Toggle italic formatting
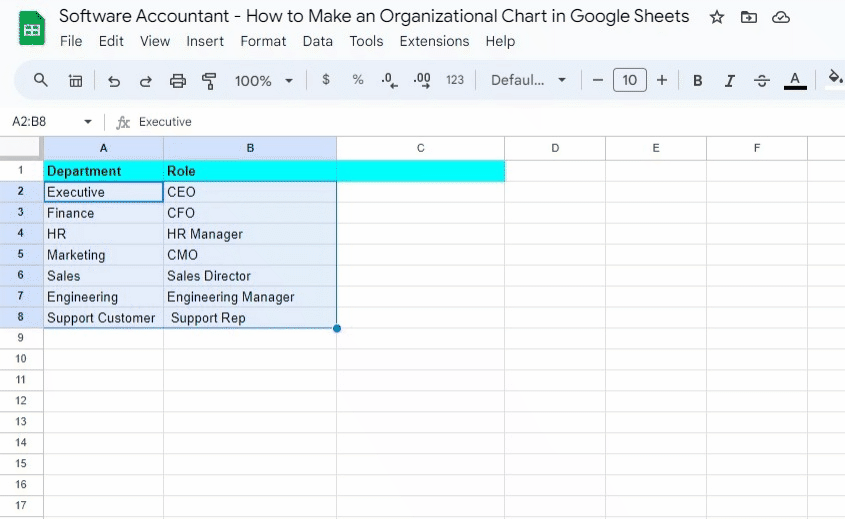Screen dimensions: 845x519 pos(730,81)
